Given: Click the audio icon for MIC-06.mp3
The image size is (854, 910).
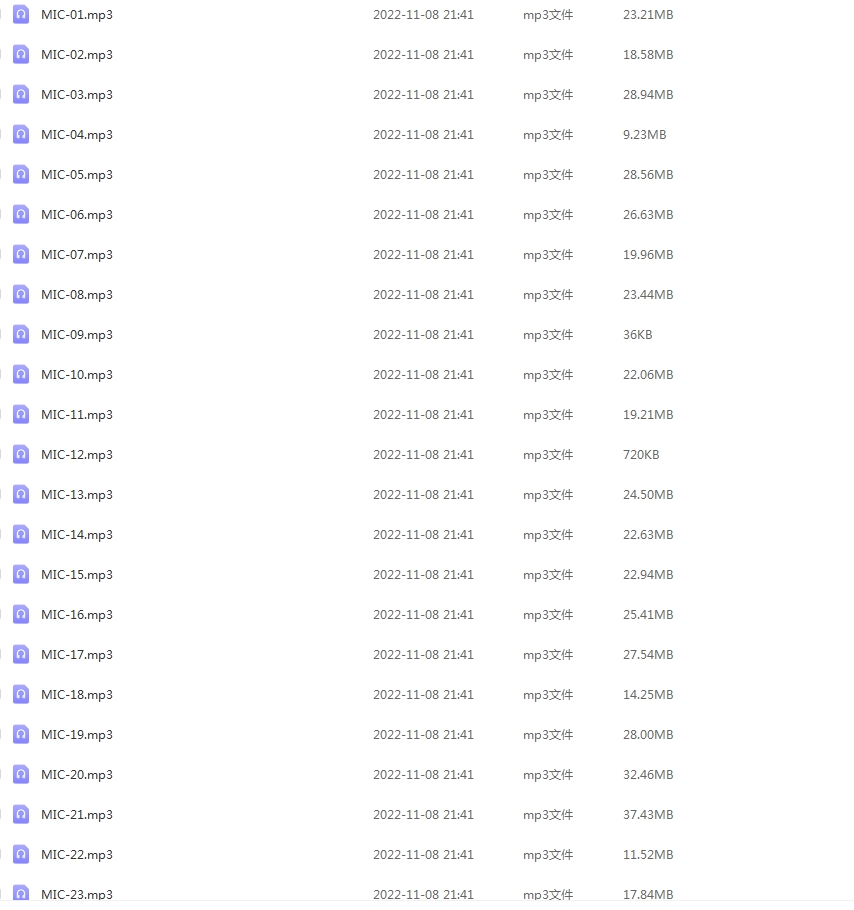Looking at the screenshot, I should click(21, 215).
